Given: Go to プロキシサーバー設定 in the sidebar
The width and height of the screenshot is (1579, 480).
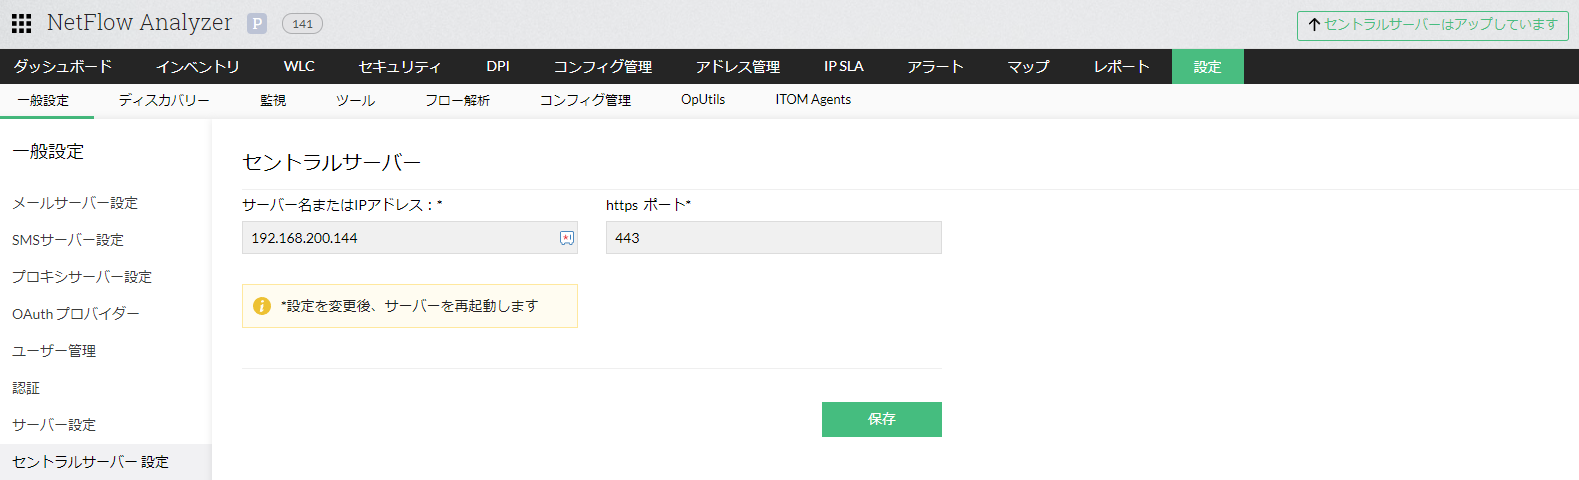Looking at the screenshot, I should (x=82, y=277).
